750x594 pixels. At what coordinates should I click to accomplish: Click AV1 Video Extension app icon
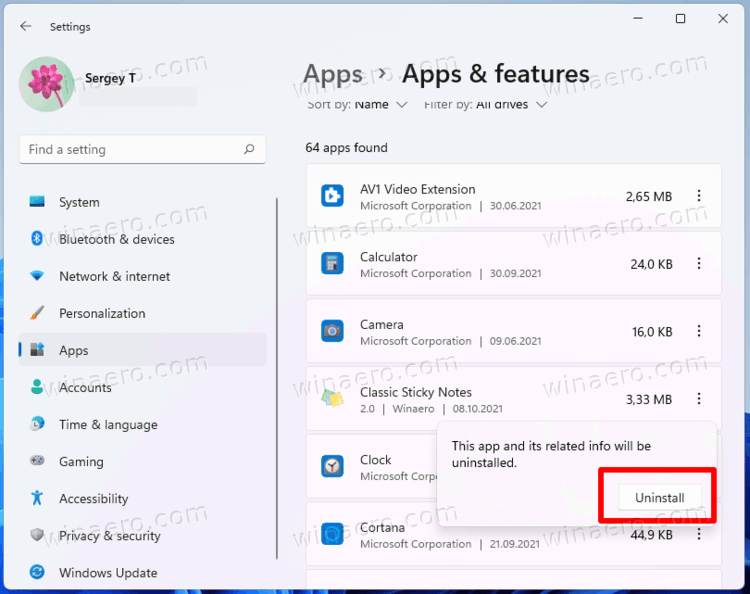click(332, 196)
